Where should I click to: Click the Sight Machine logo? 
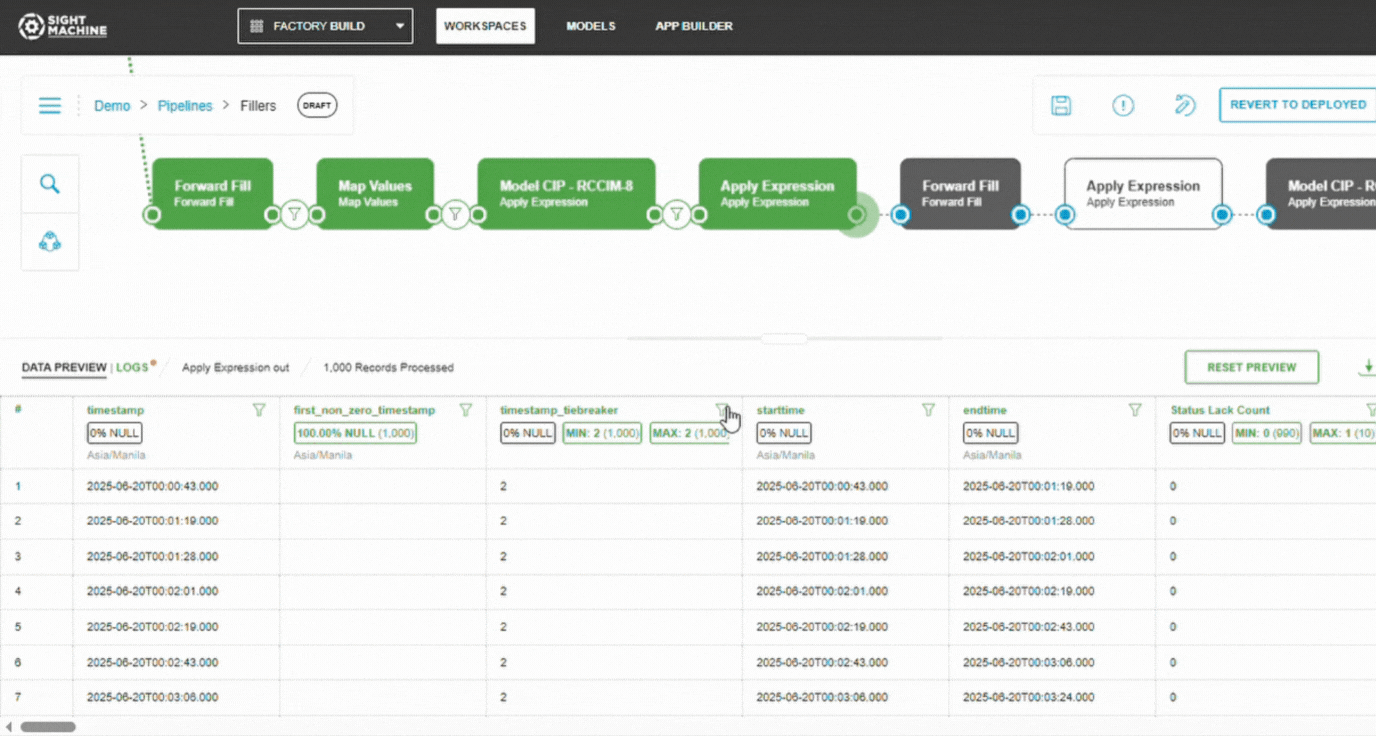62,26
